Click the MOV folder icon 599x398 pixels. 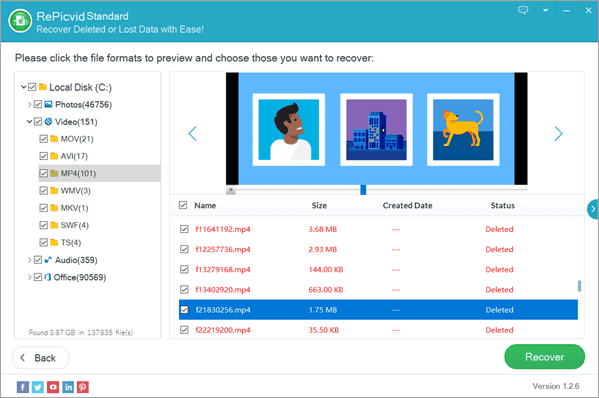pos(54,138)
